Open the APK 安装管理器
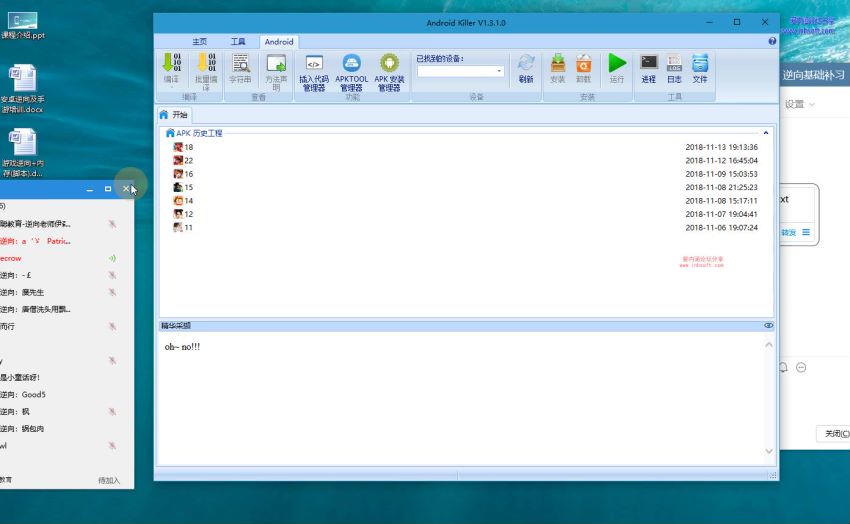Screen dimensions: 850x524 [x=389, y=72]
